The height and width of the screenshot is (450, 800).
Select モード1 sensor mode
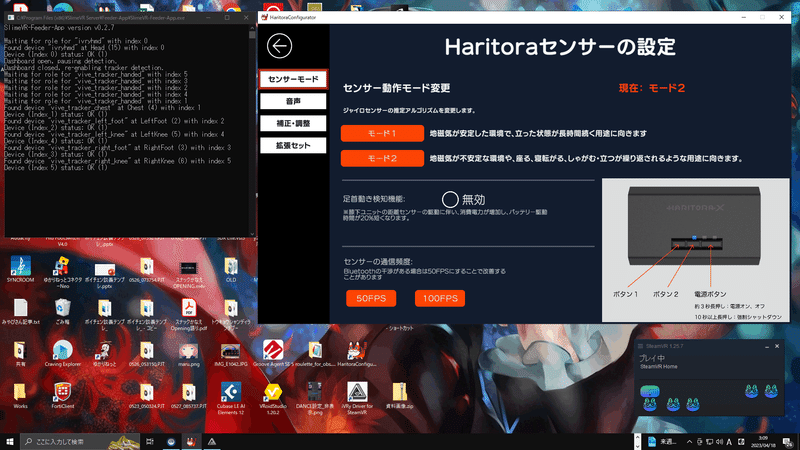(382, 133)
